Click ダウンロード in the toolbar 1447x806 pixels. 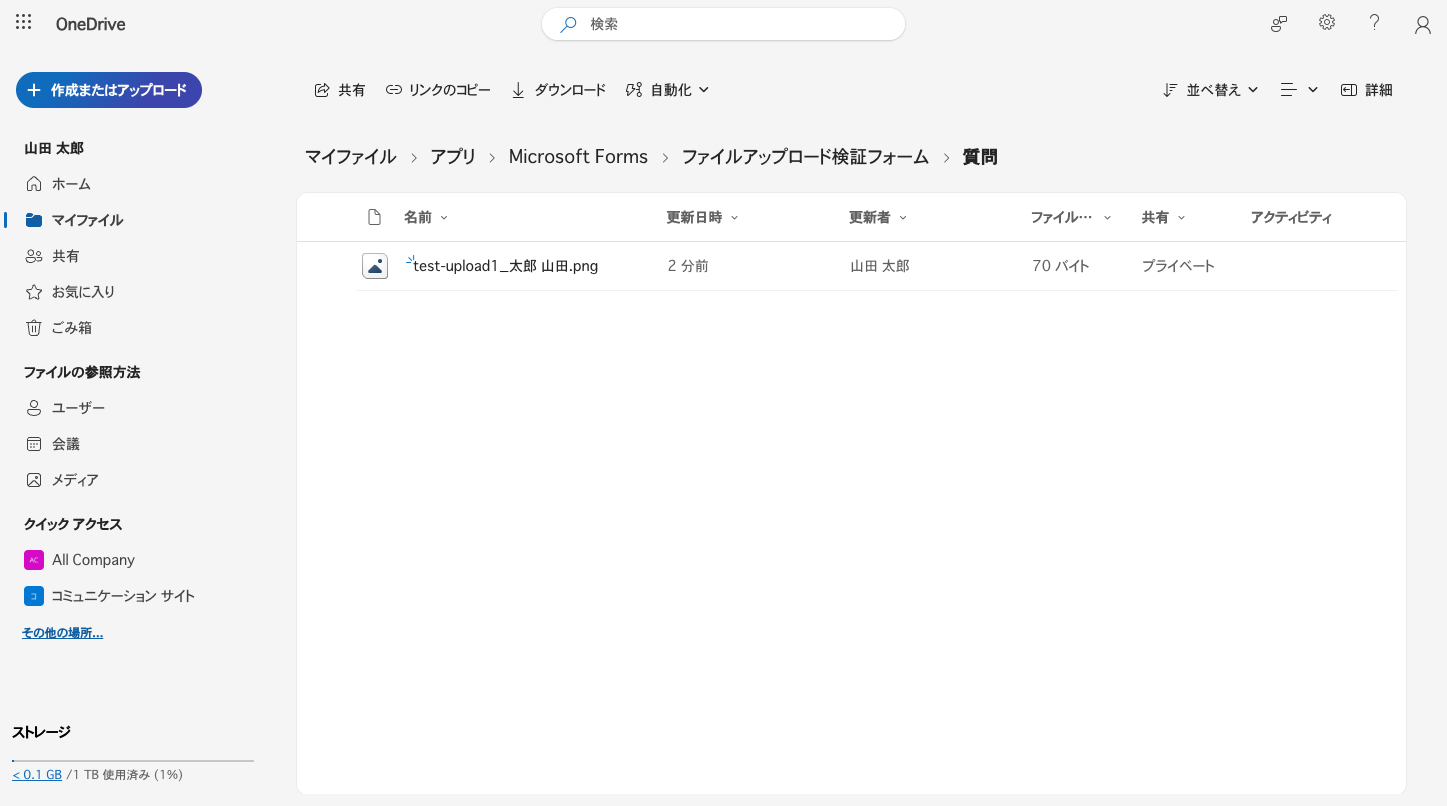click(x=559, y=90)
